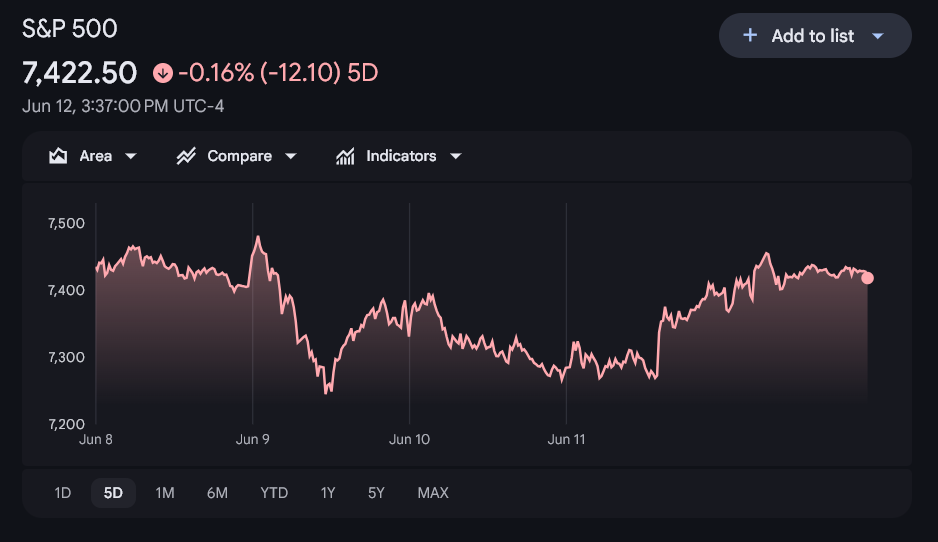Click the Compare lines icon
Image resolution: width=938 pixels, height=542 pixels.
tap(186, 156)
